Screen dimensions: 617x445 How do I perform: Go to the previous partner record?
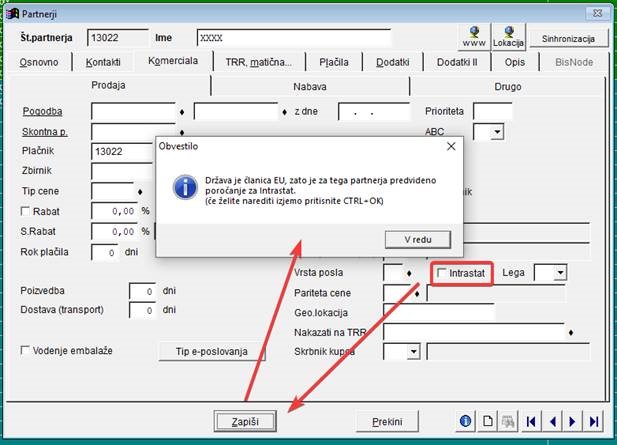coord(552,421)
